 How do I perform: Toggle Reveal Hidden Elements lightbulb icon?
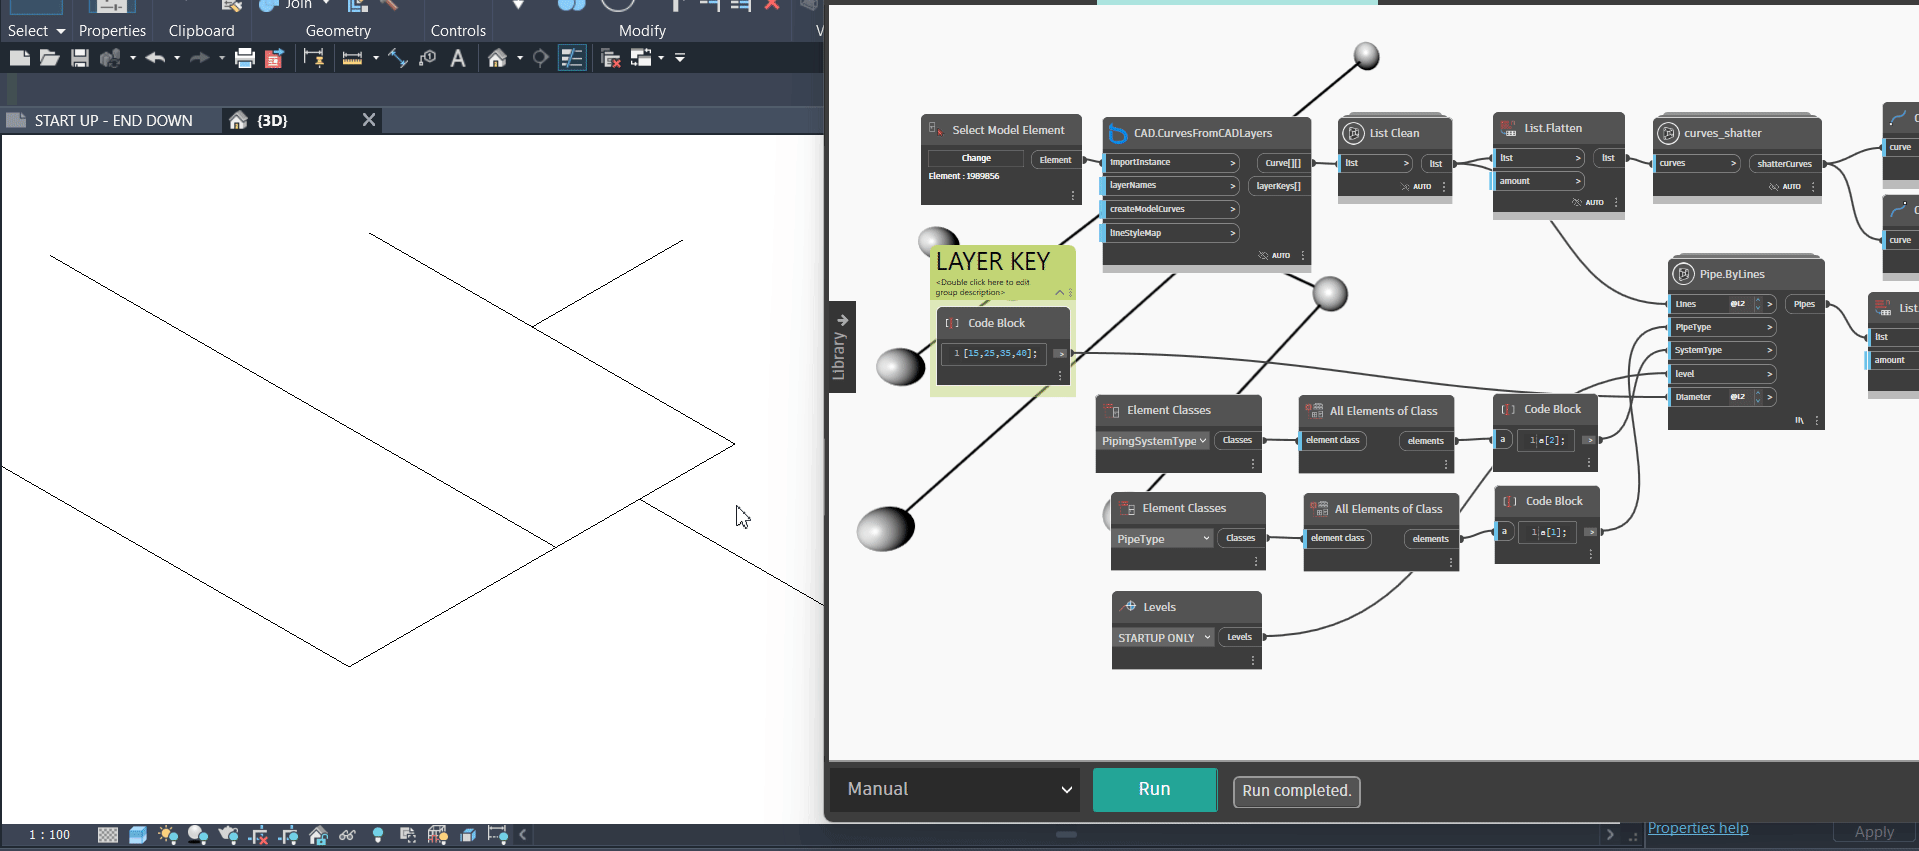(378, 835)
